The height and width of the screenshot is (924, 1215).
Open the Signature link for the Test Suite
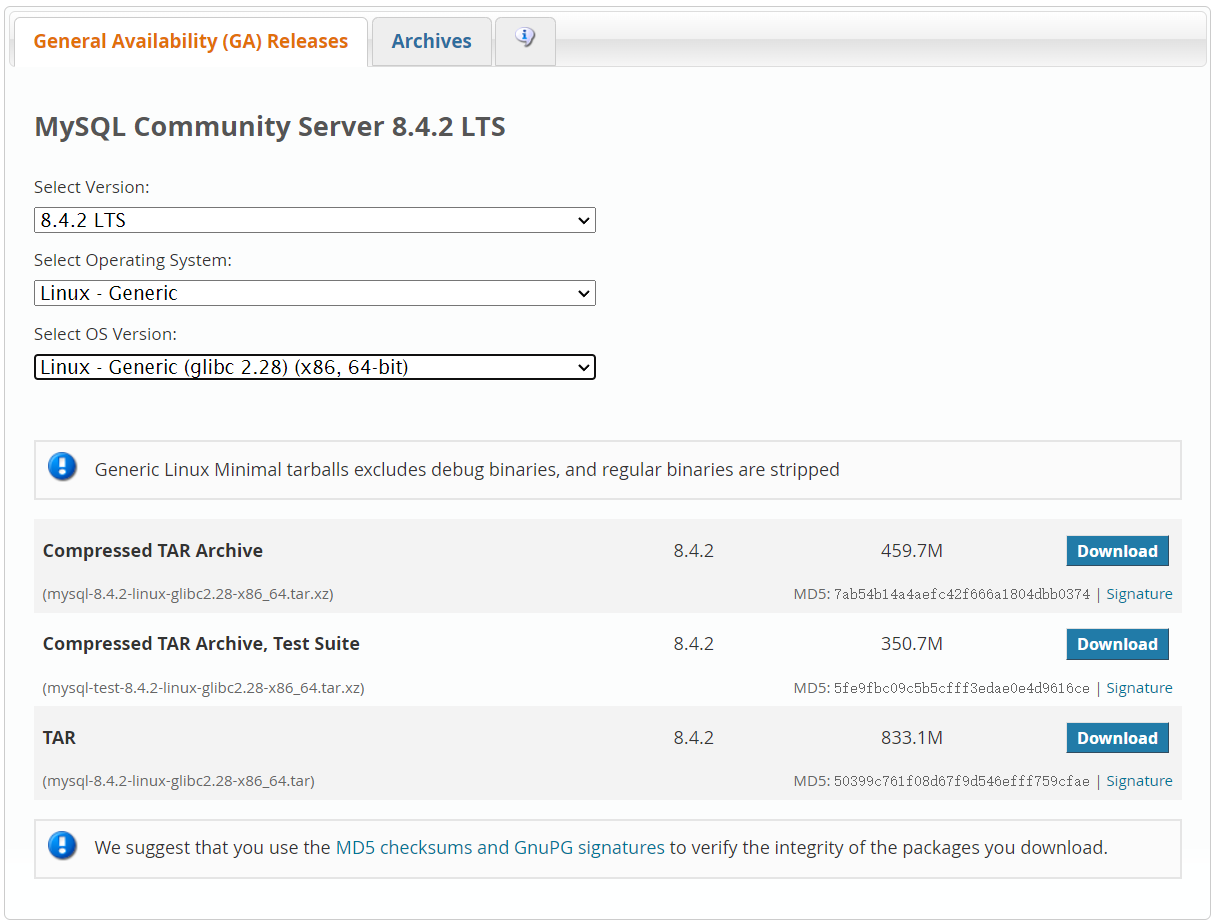1139,687
